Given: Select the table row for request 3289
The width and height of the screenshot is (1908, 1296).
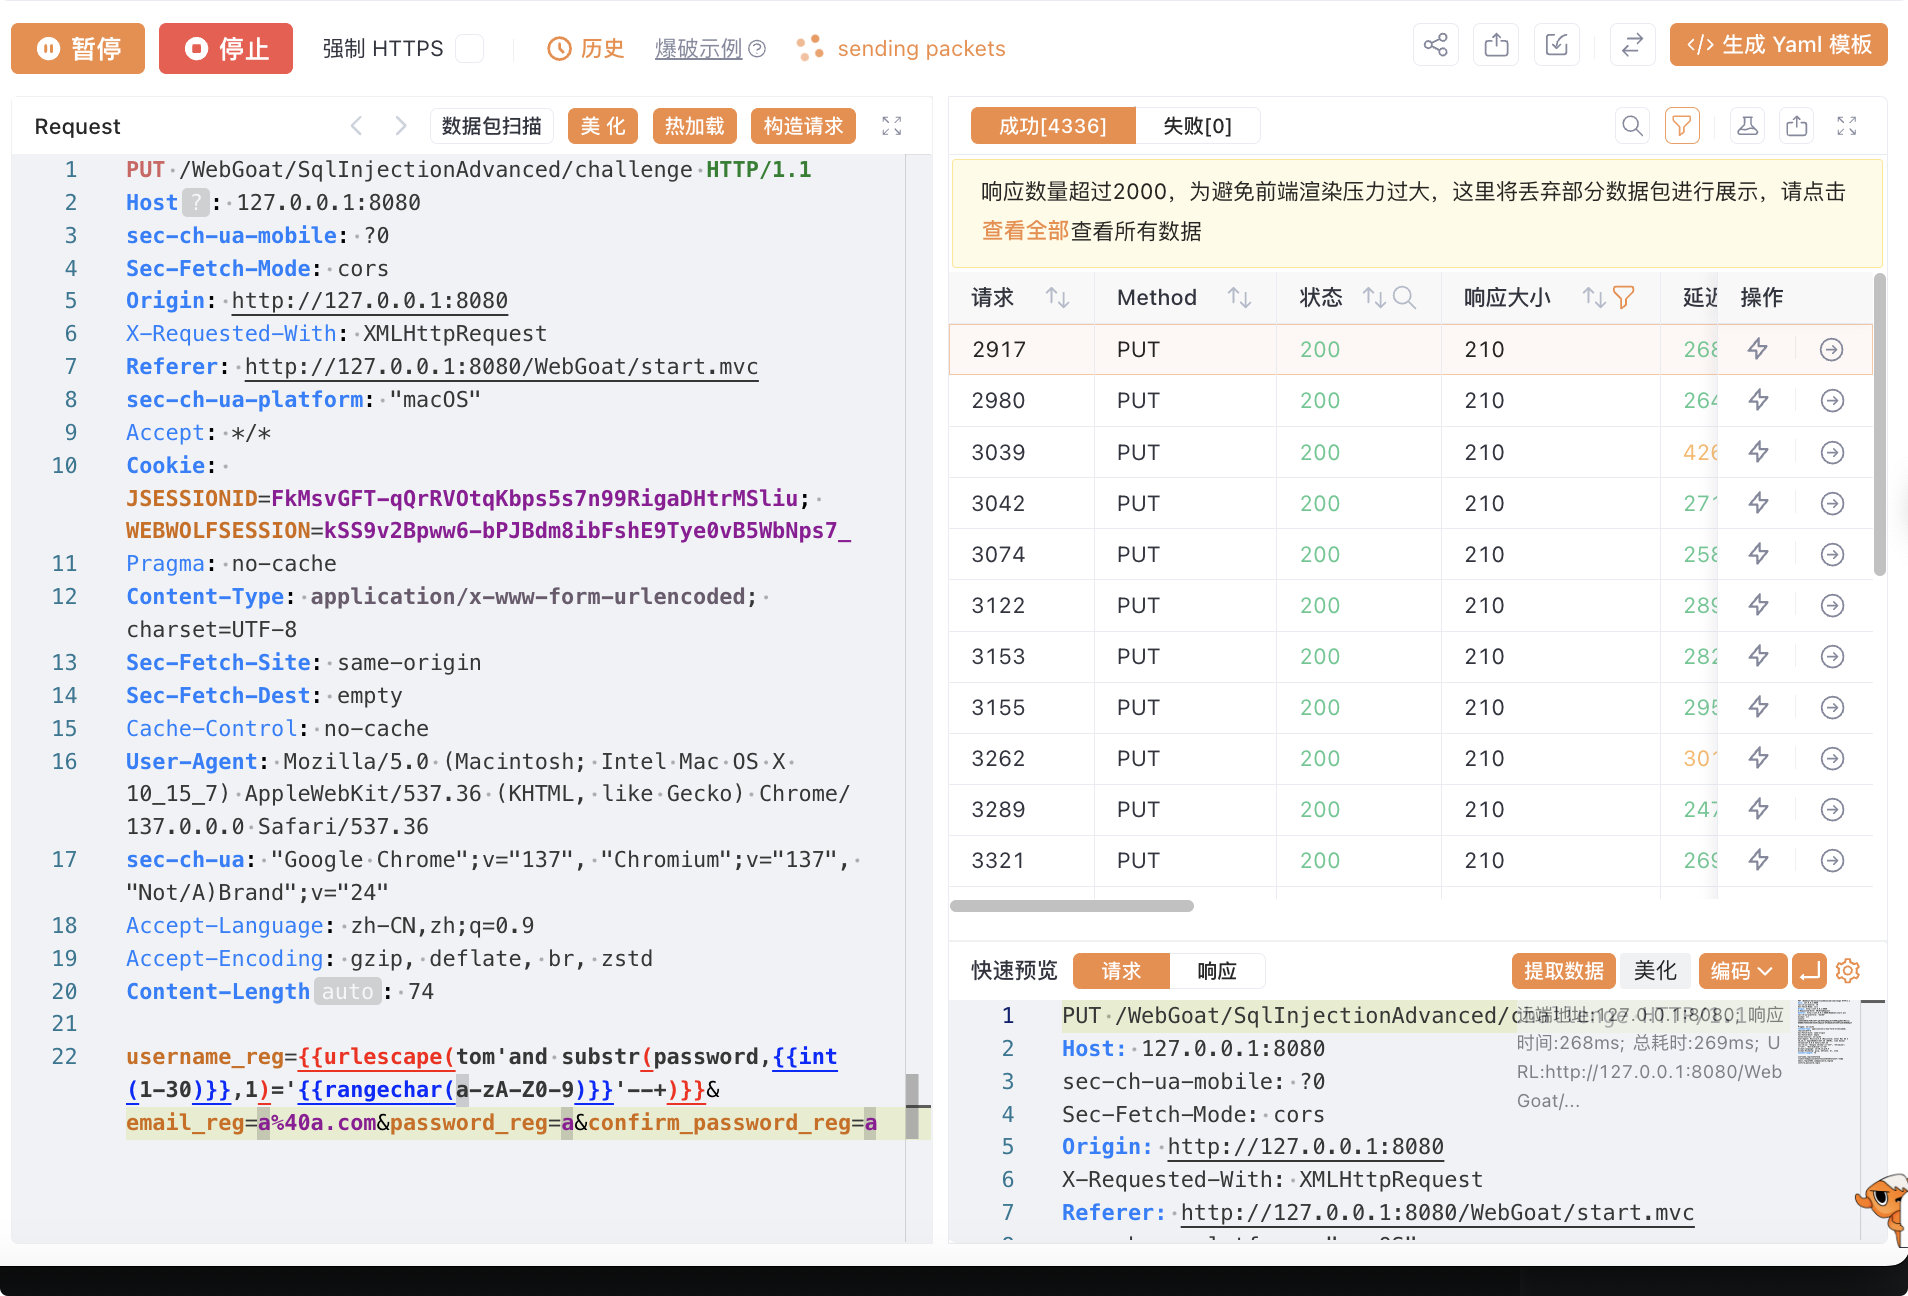Looking at the screenshot, I should (1410, 810).
